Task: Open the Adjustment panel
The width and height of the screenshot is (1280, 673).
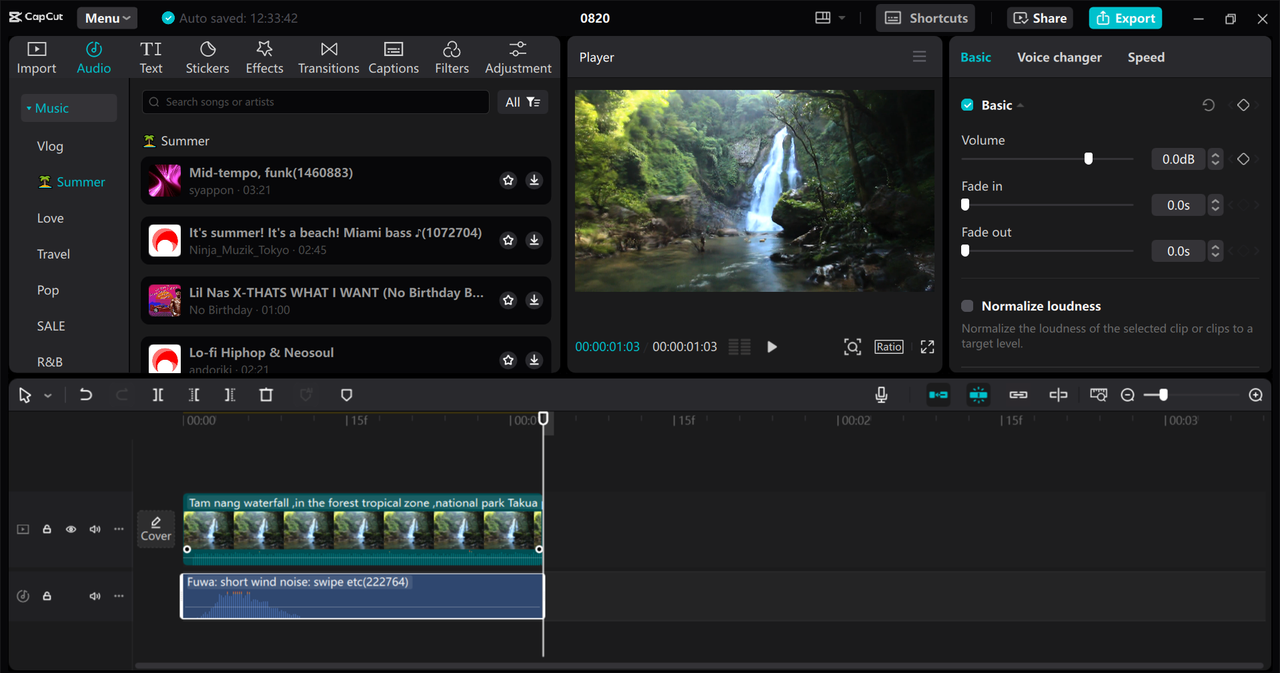Action: pos(518,58)
